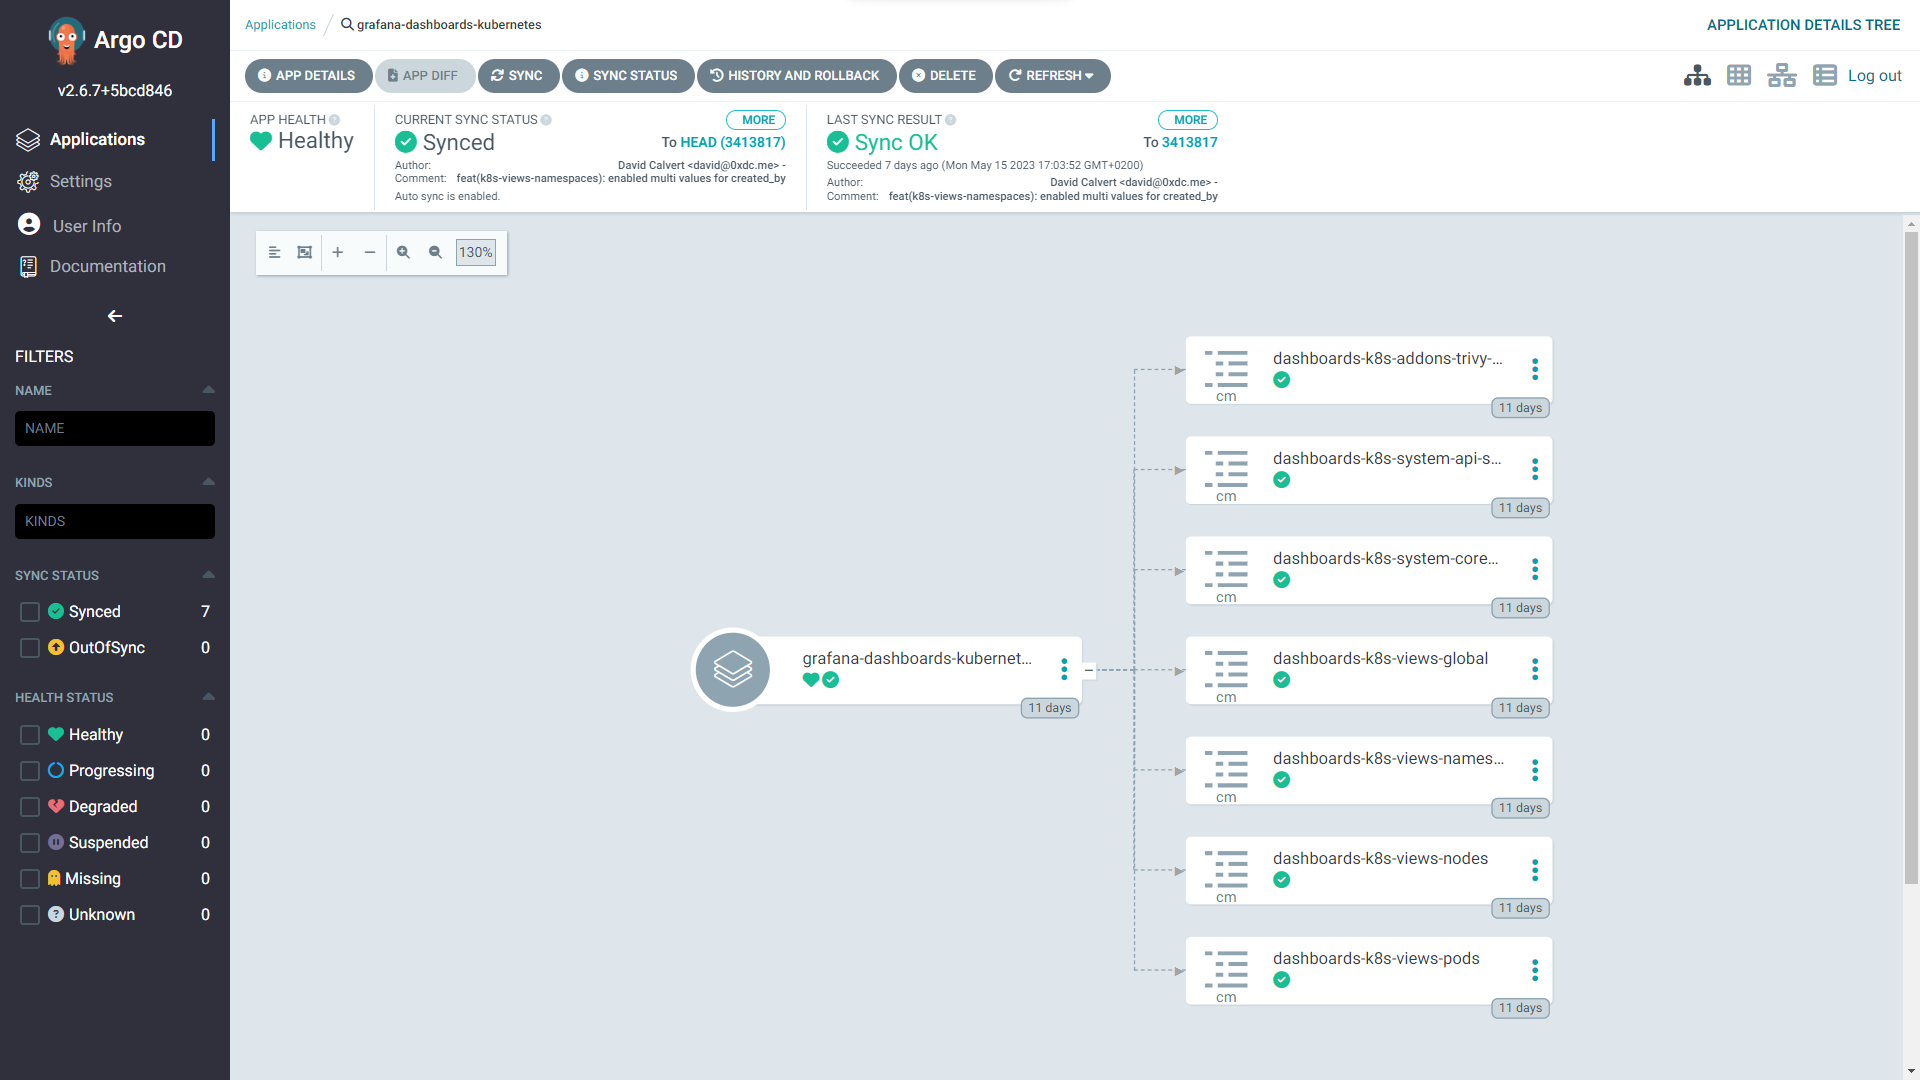The width and height of the screenshot is (1920, 1080).
Task: Click the APP HEALTH help icon
Action: (335, 120)
